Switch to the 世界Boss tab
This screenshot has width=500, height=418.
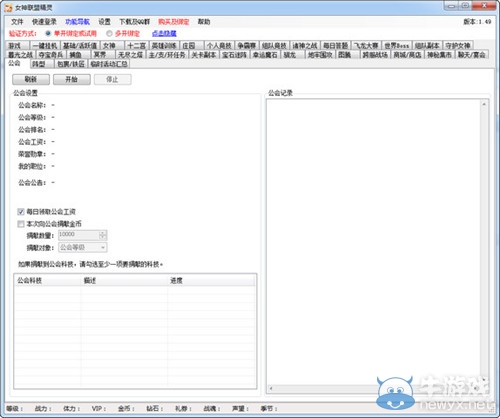pos(397,46)
